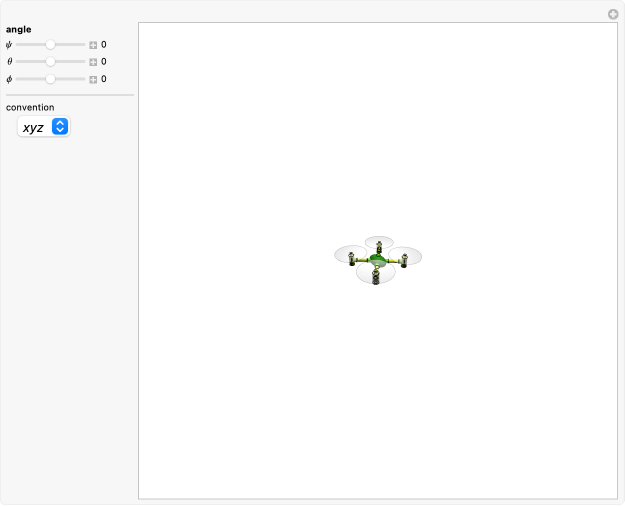
Task: Click the ψ angle slider thumb
Action: 50,45
